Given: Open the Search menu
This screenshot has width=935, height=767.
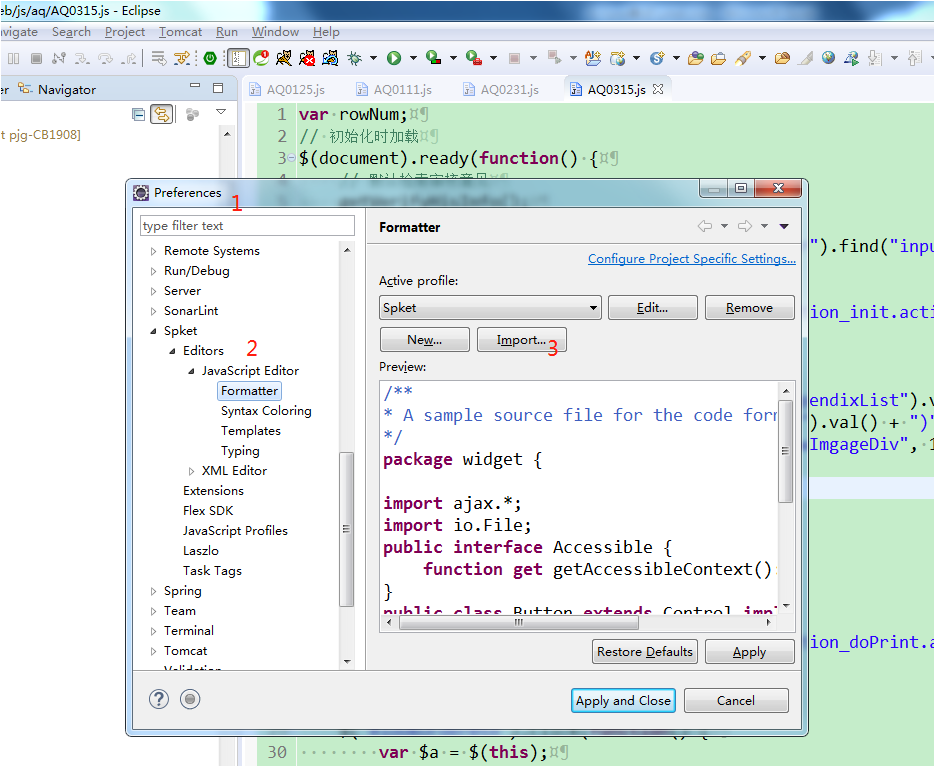Looking at the screenshot, I should (72, 32).
